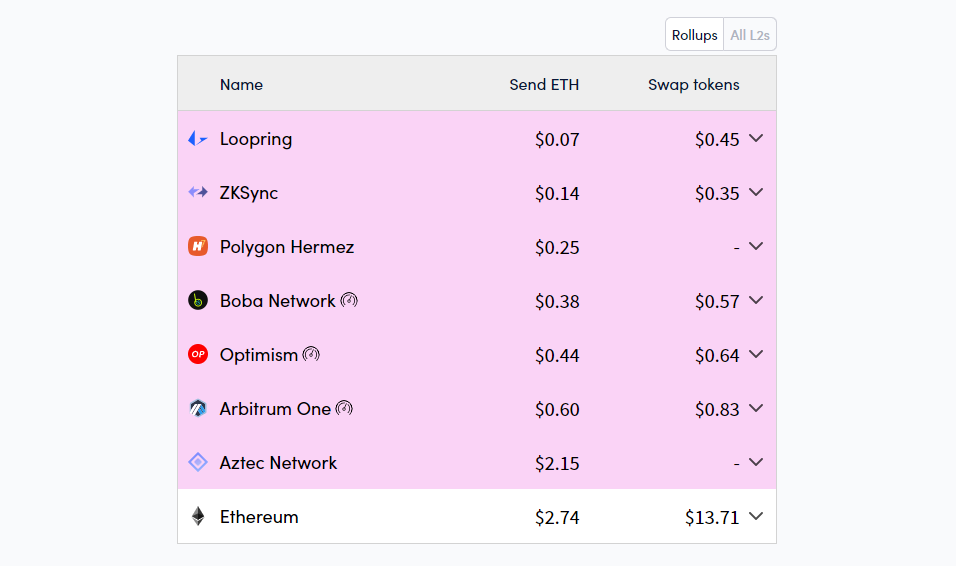Click the Ethereum logo icon
This screenshot has width=956, height=566.
pos(198,516)
